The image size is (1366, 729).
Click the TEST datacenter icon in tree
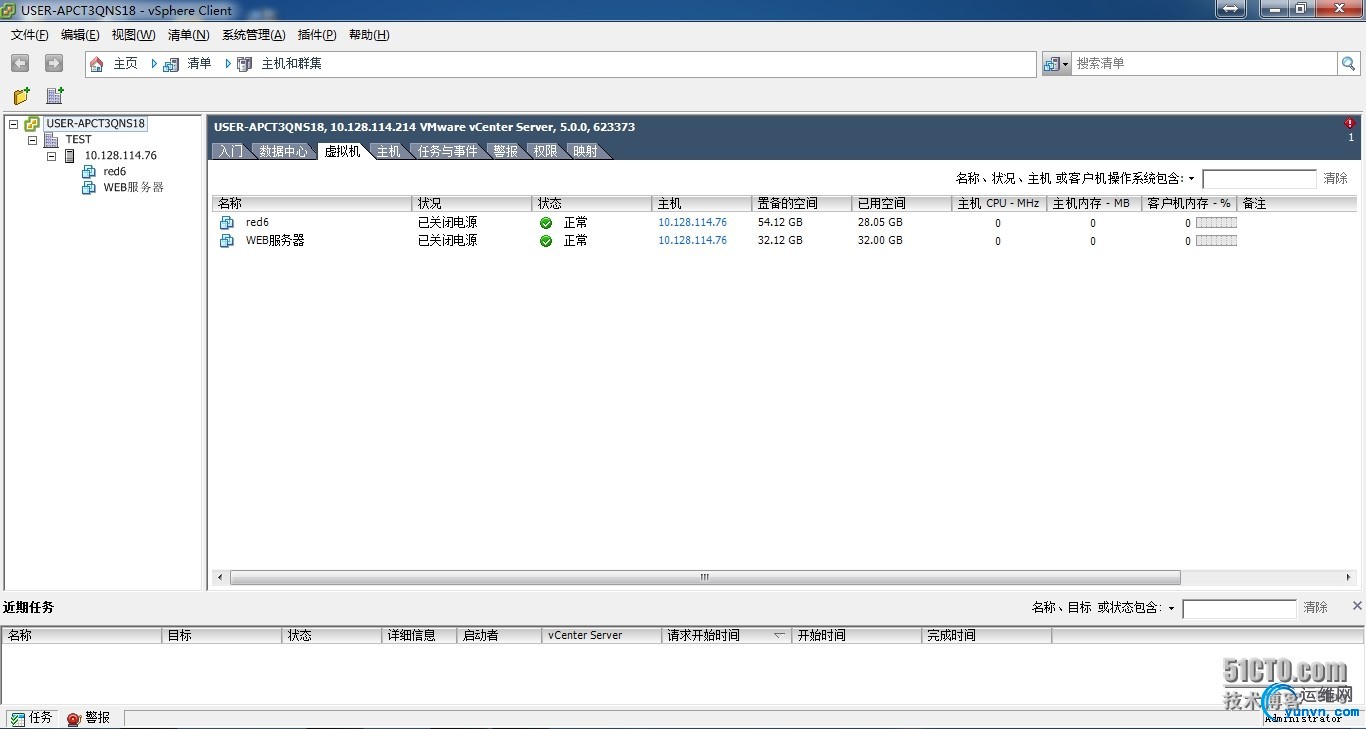[x=51, y=140]
